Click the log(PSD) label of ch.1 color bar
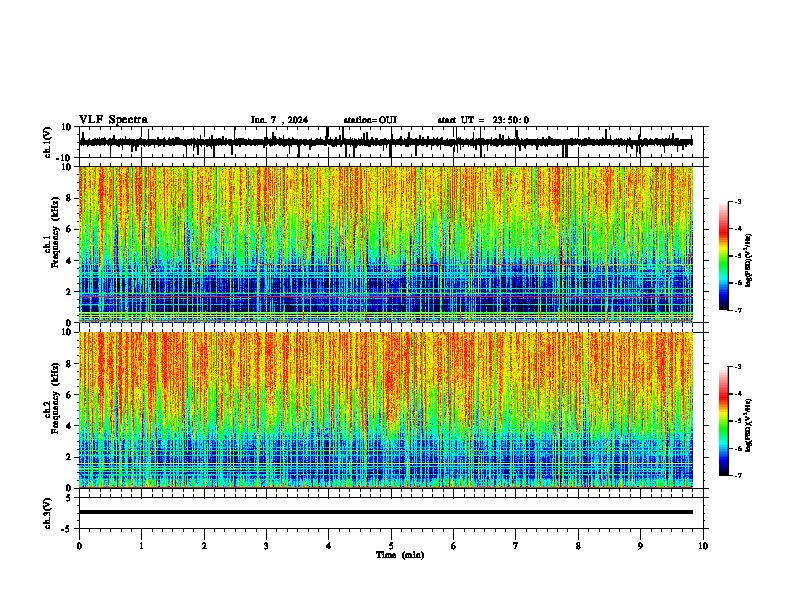Viewport: 792px width, 612px height. tap(749, 260)
